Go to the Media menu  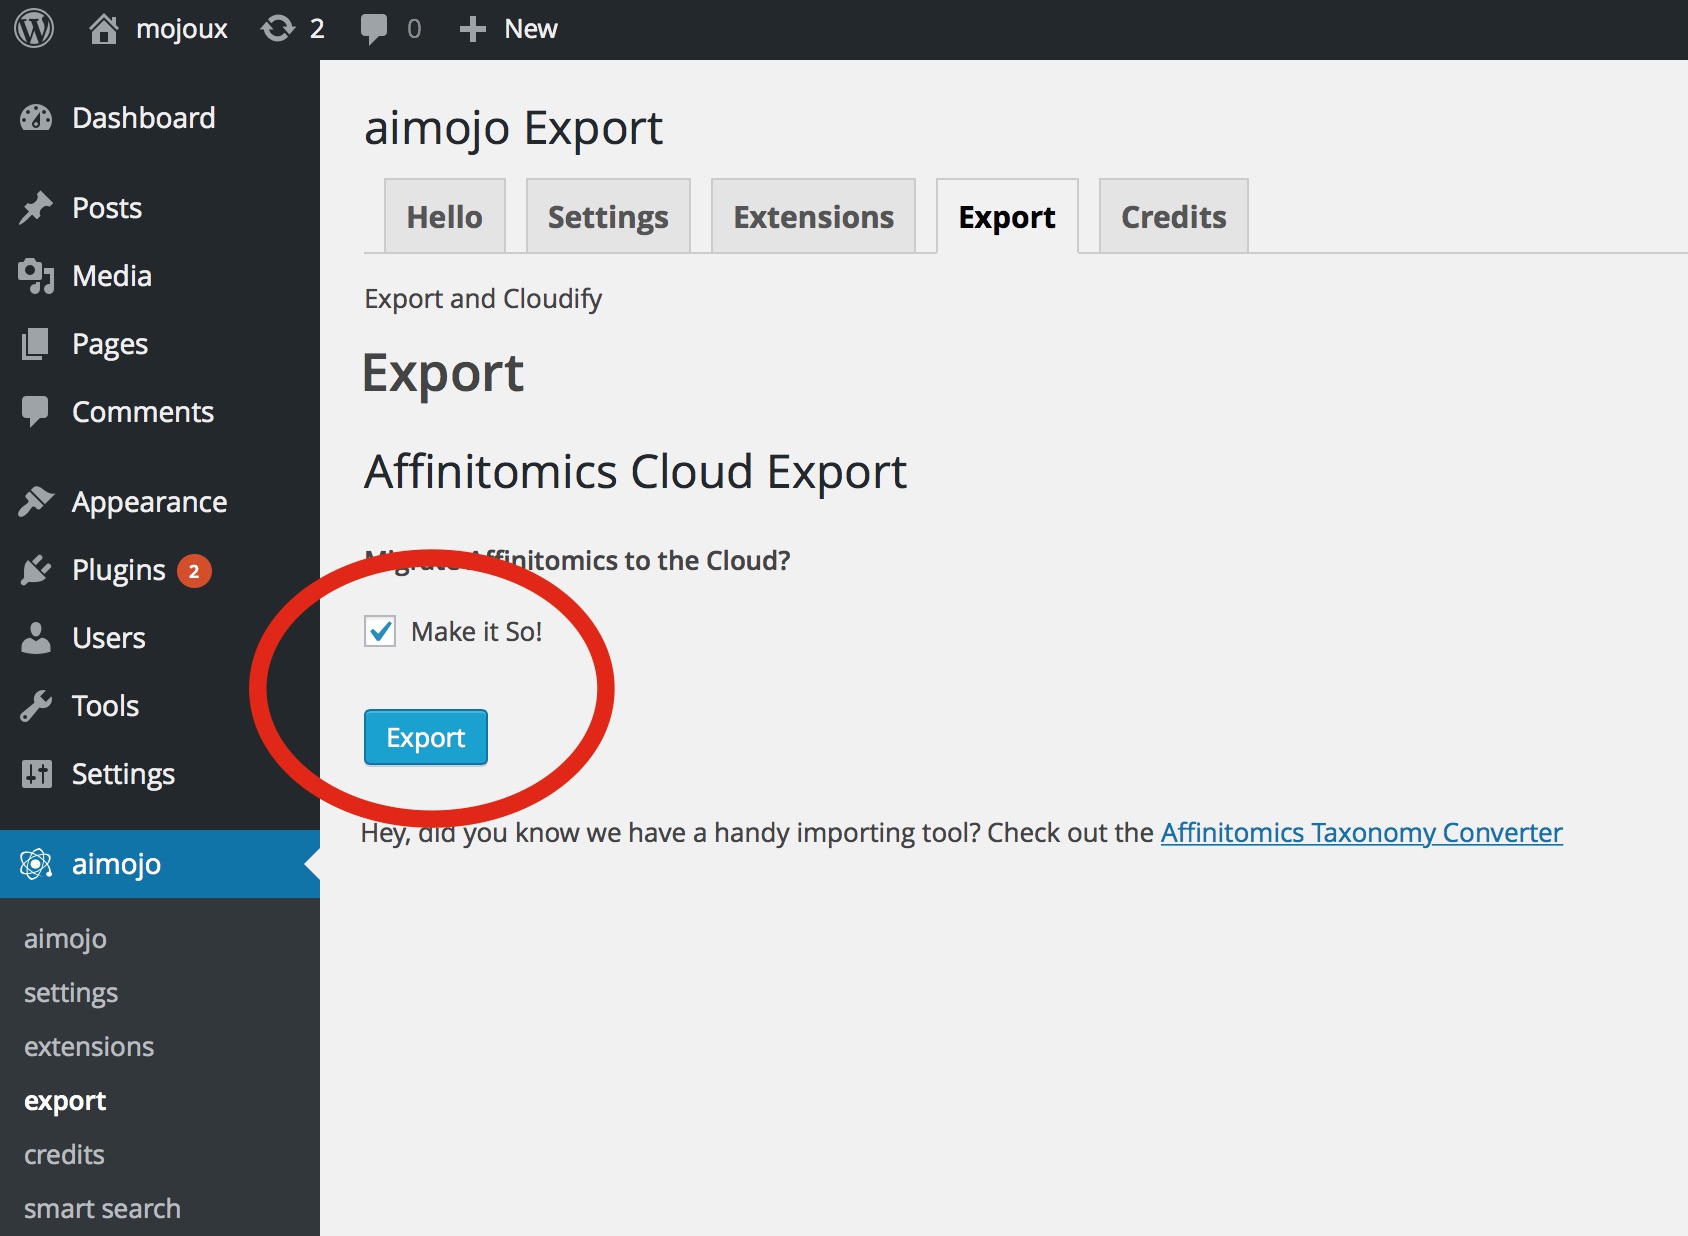pos(160,276)
